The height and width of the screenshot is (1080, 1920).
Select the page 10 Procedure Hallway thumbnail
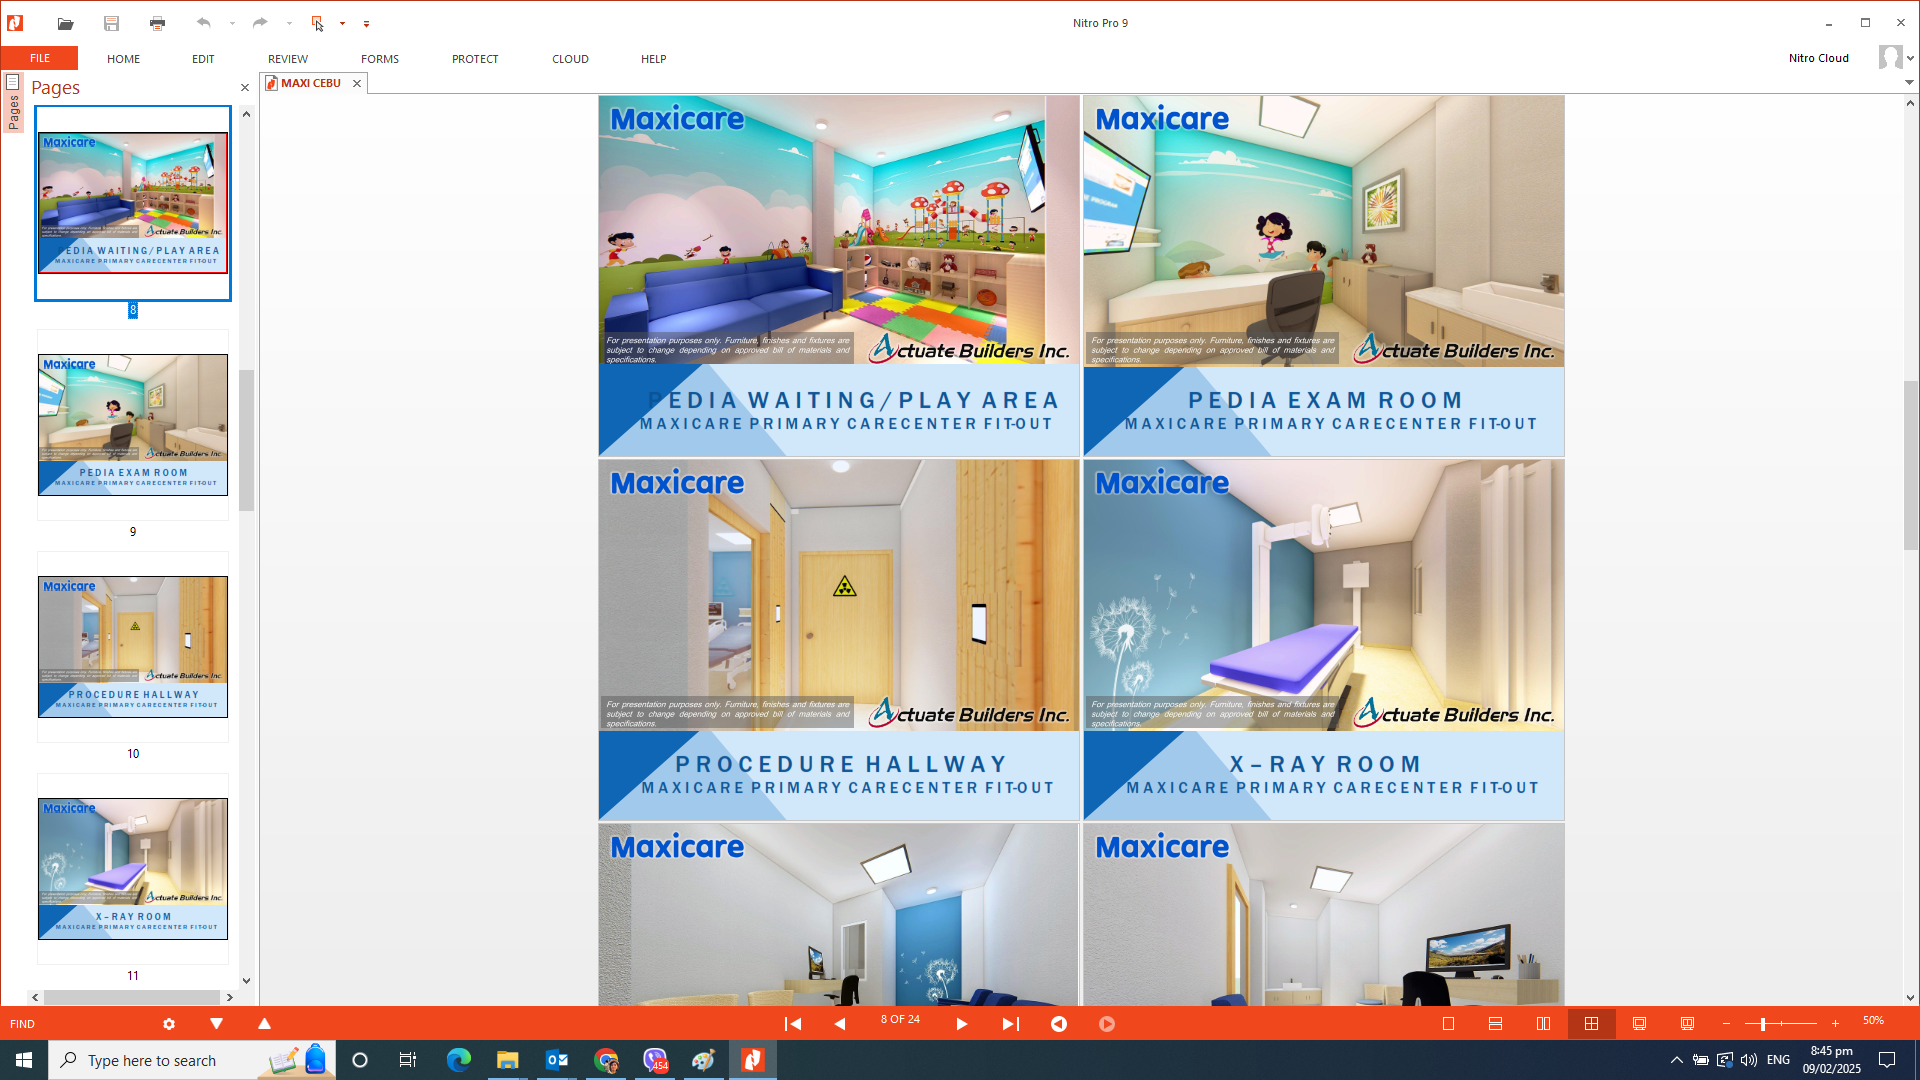click(x=133, y=647)
